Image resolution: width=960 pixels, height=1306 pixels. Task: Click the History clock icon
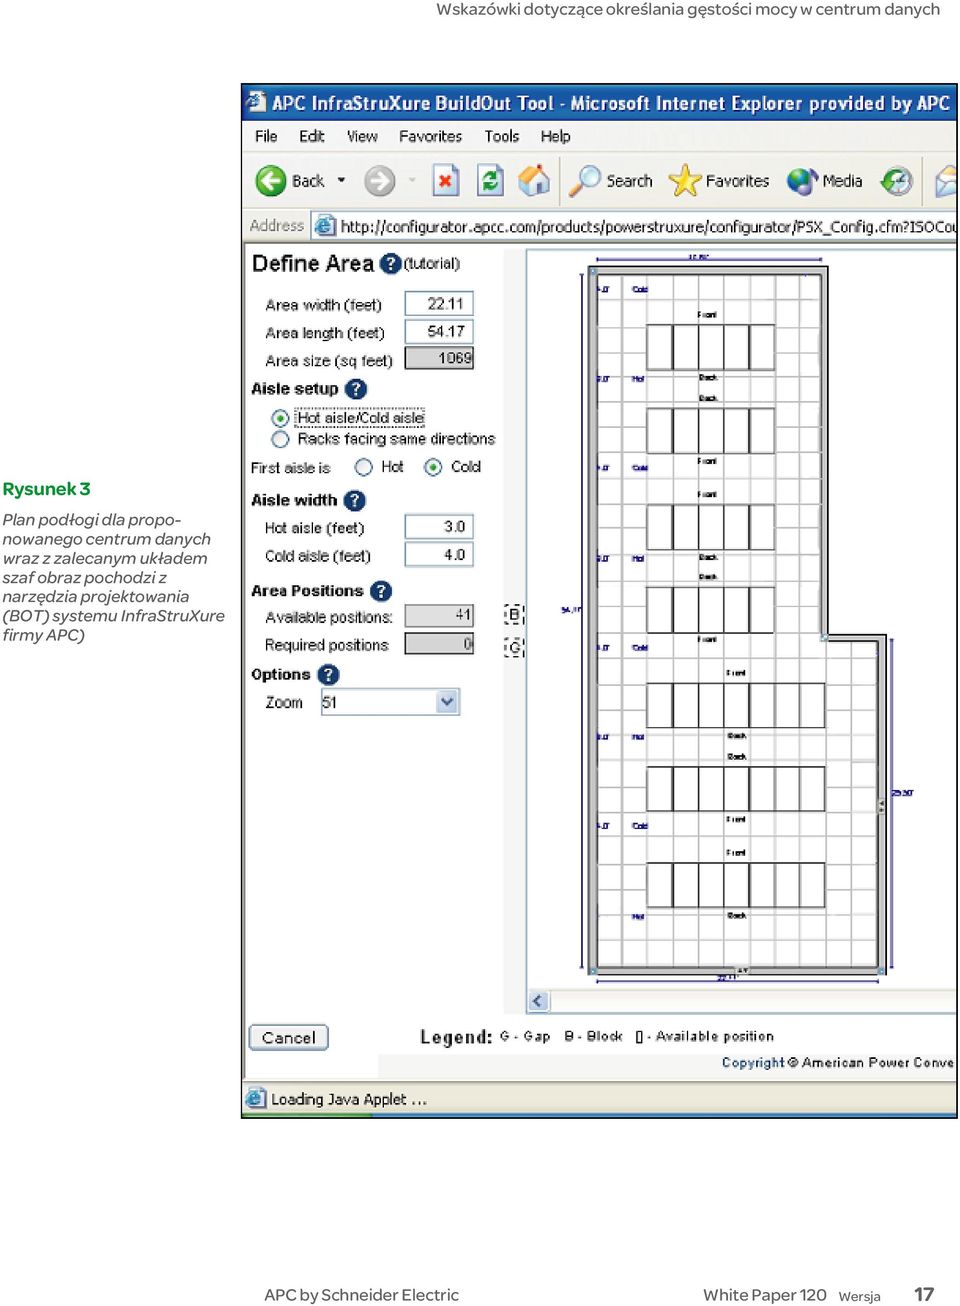click(x=897, y=181)
